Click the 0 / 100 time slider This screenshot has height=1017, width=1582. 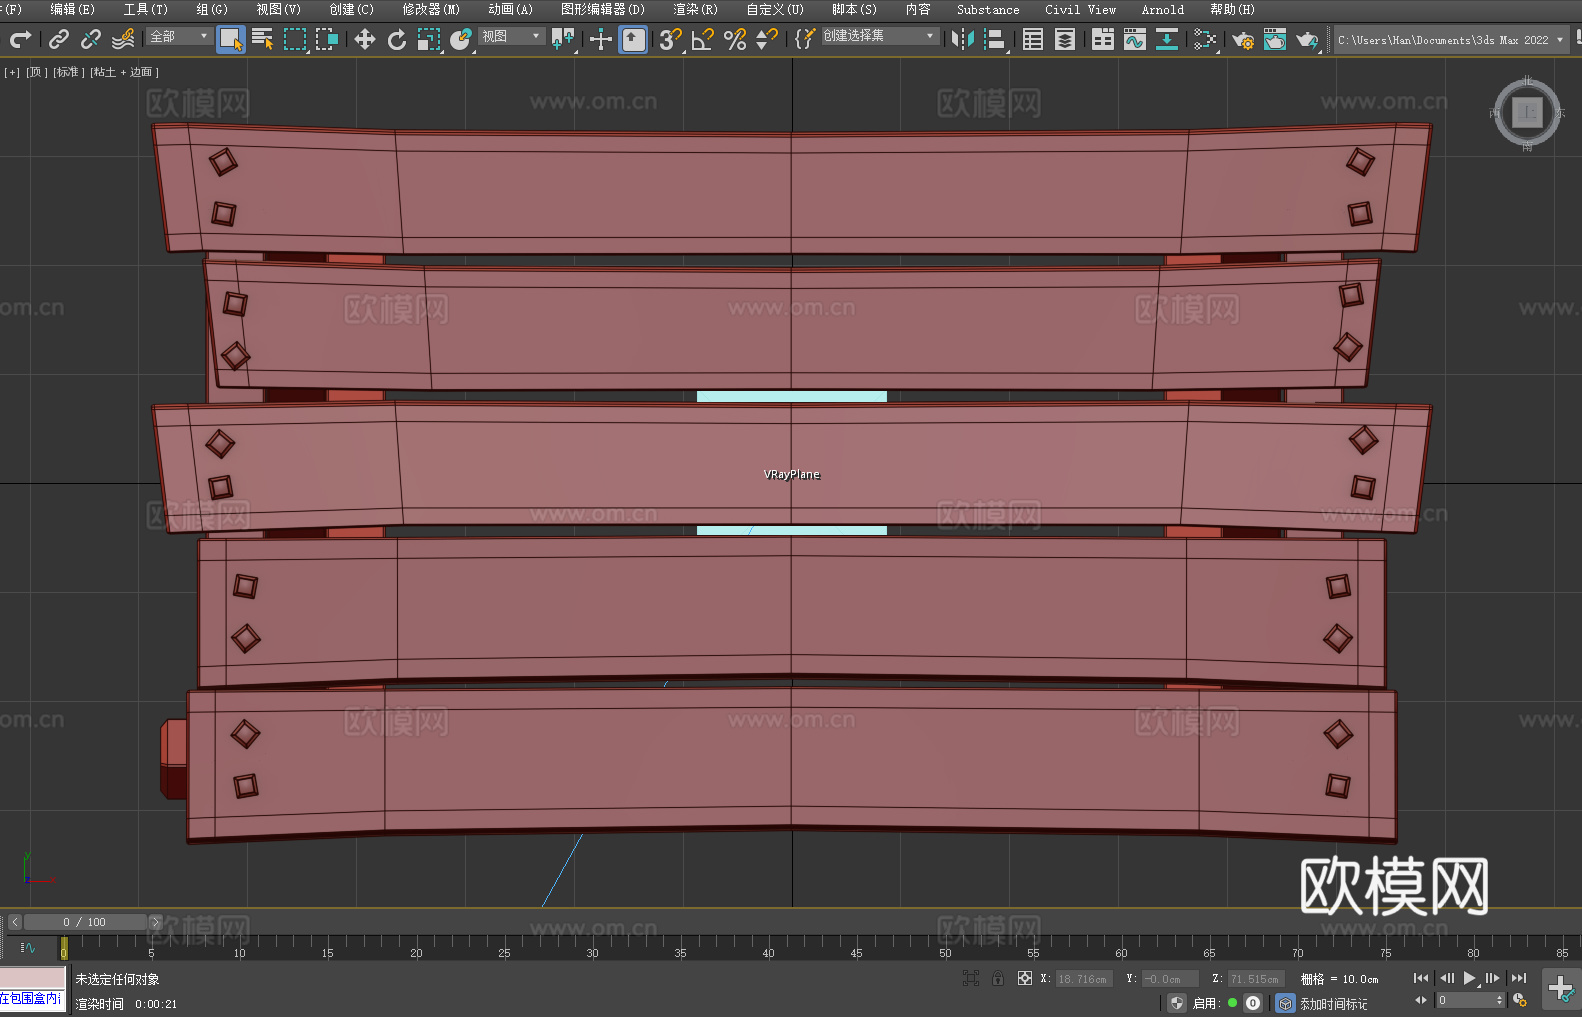coord(85,922)
